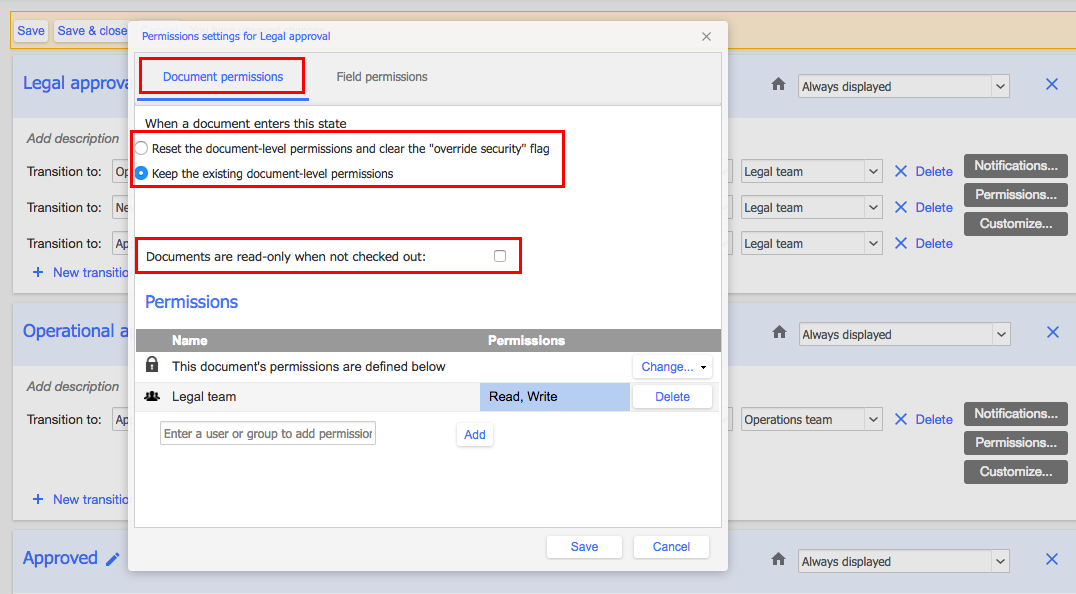Delete the Legal team permission entry

(x=672, y=397)
